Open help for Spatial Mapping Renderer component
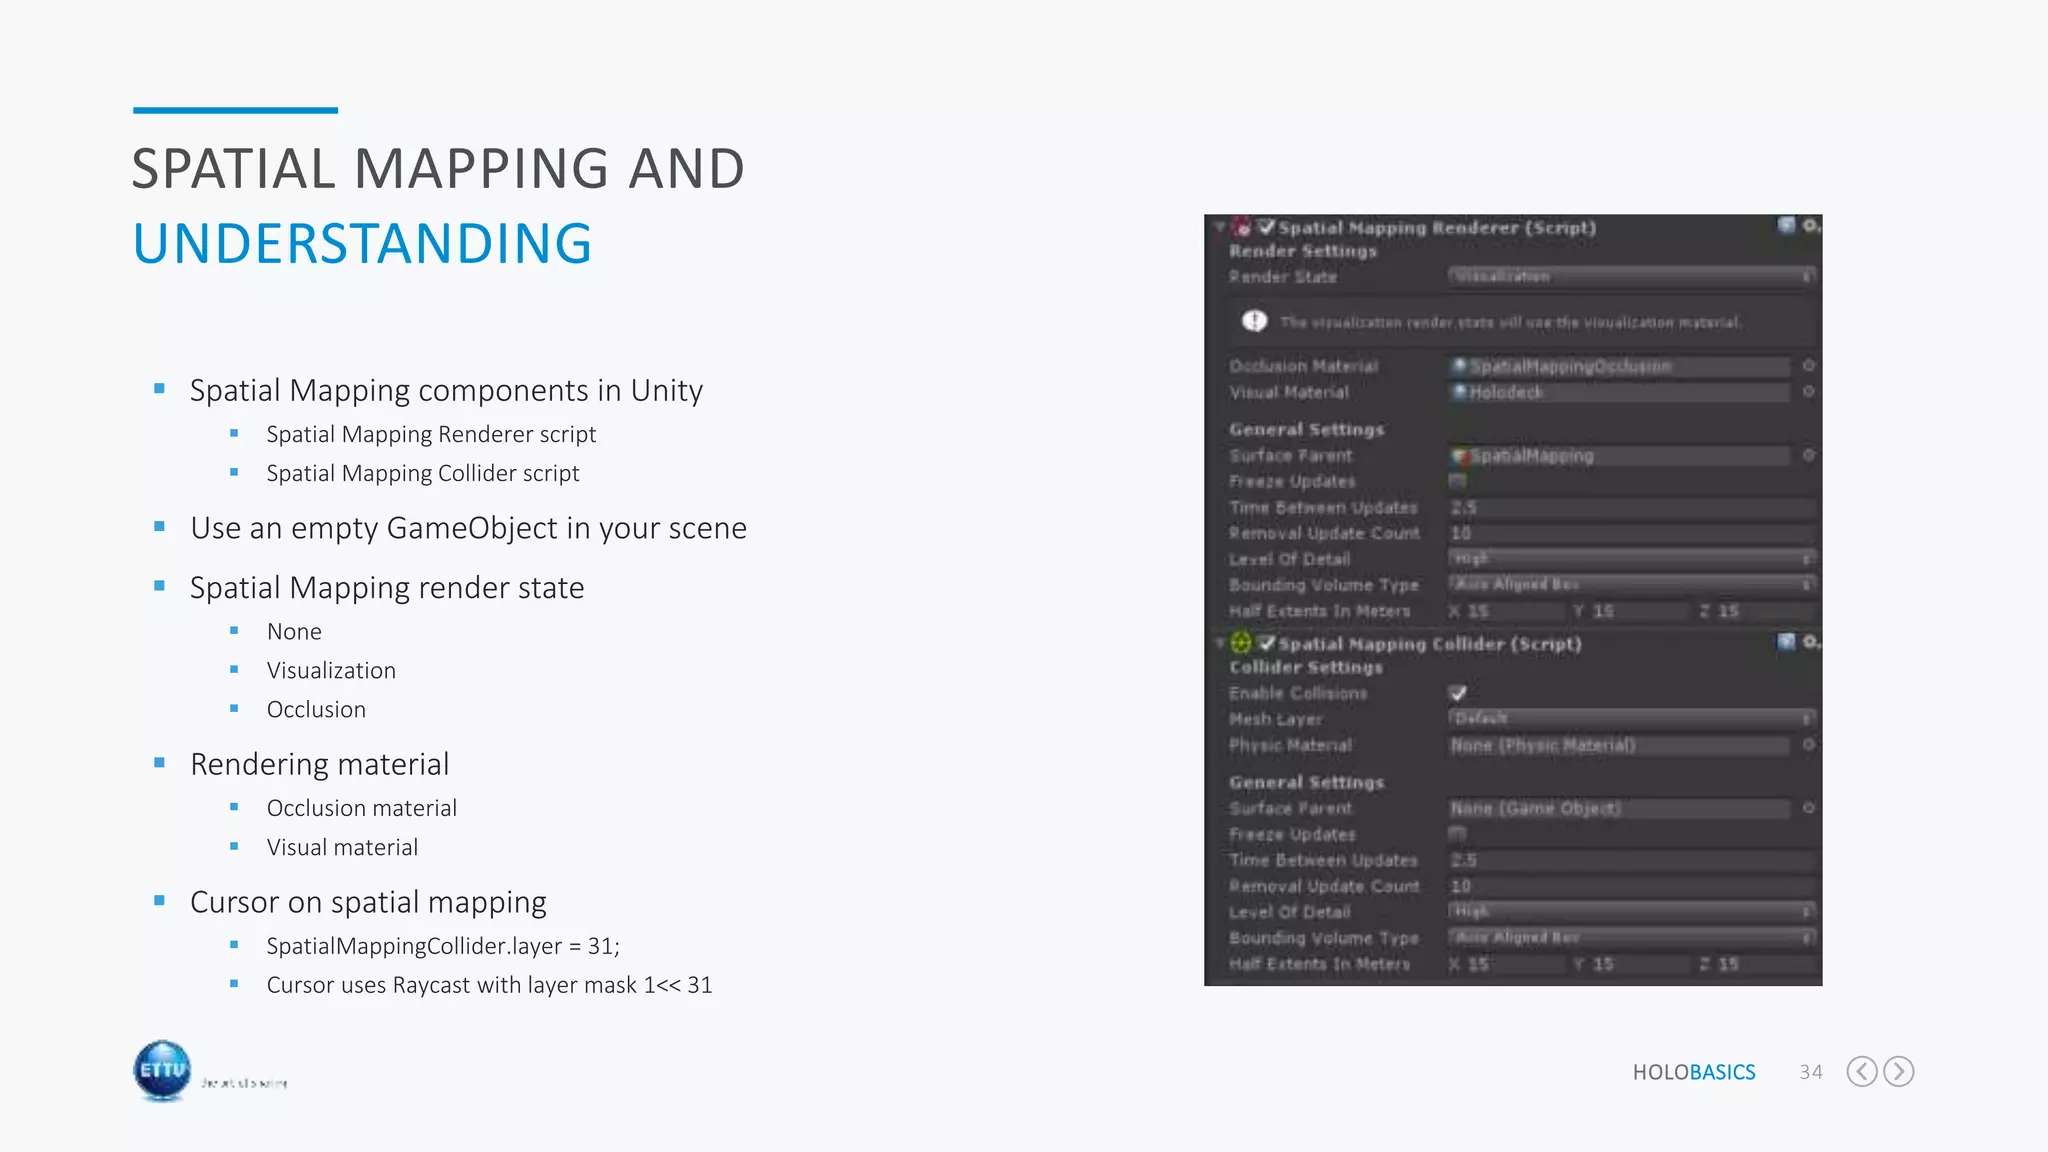The width and height of the screenshot is (2048, 1152). point(1786,225)
